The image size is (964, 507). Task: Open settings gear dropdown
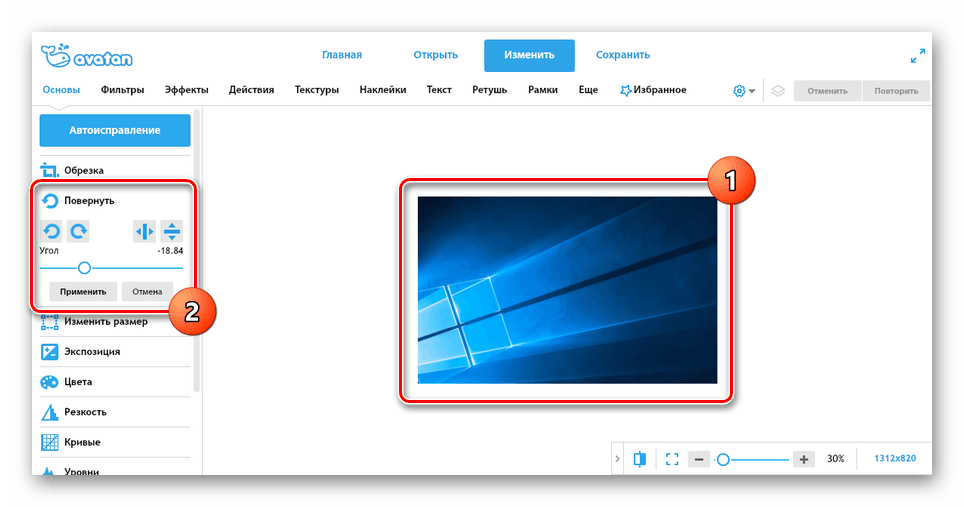(744, 90)
